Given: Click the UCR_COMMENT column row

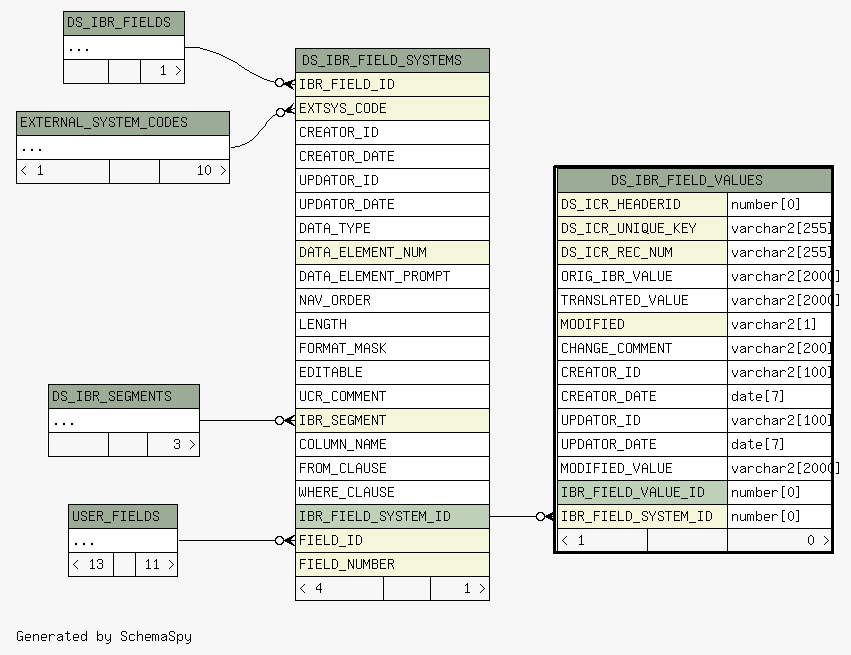Looking at the screenshot, I should [392, 396].
